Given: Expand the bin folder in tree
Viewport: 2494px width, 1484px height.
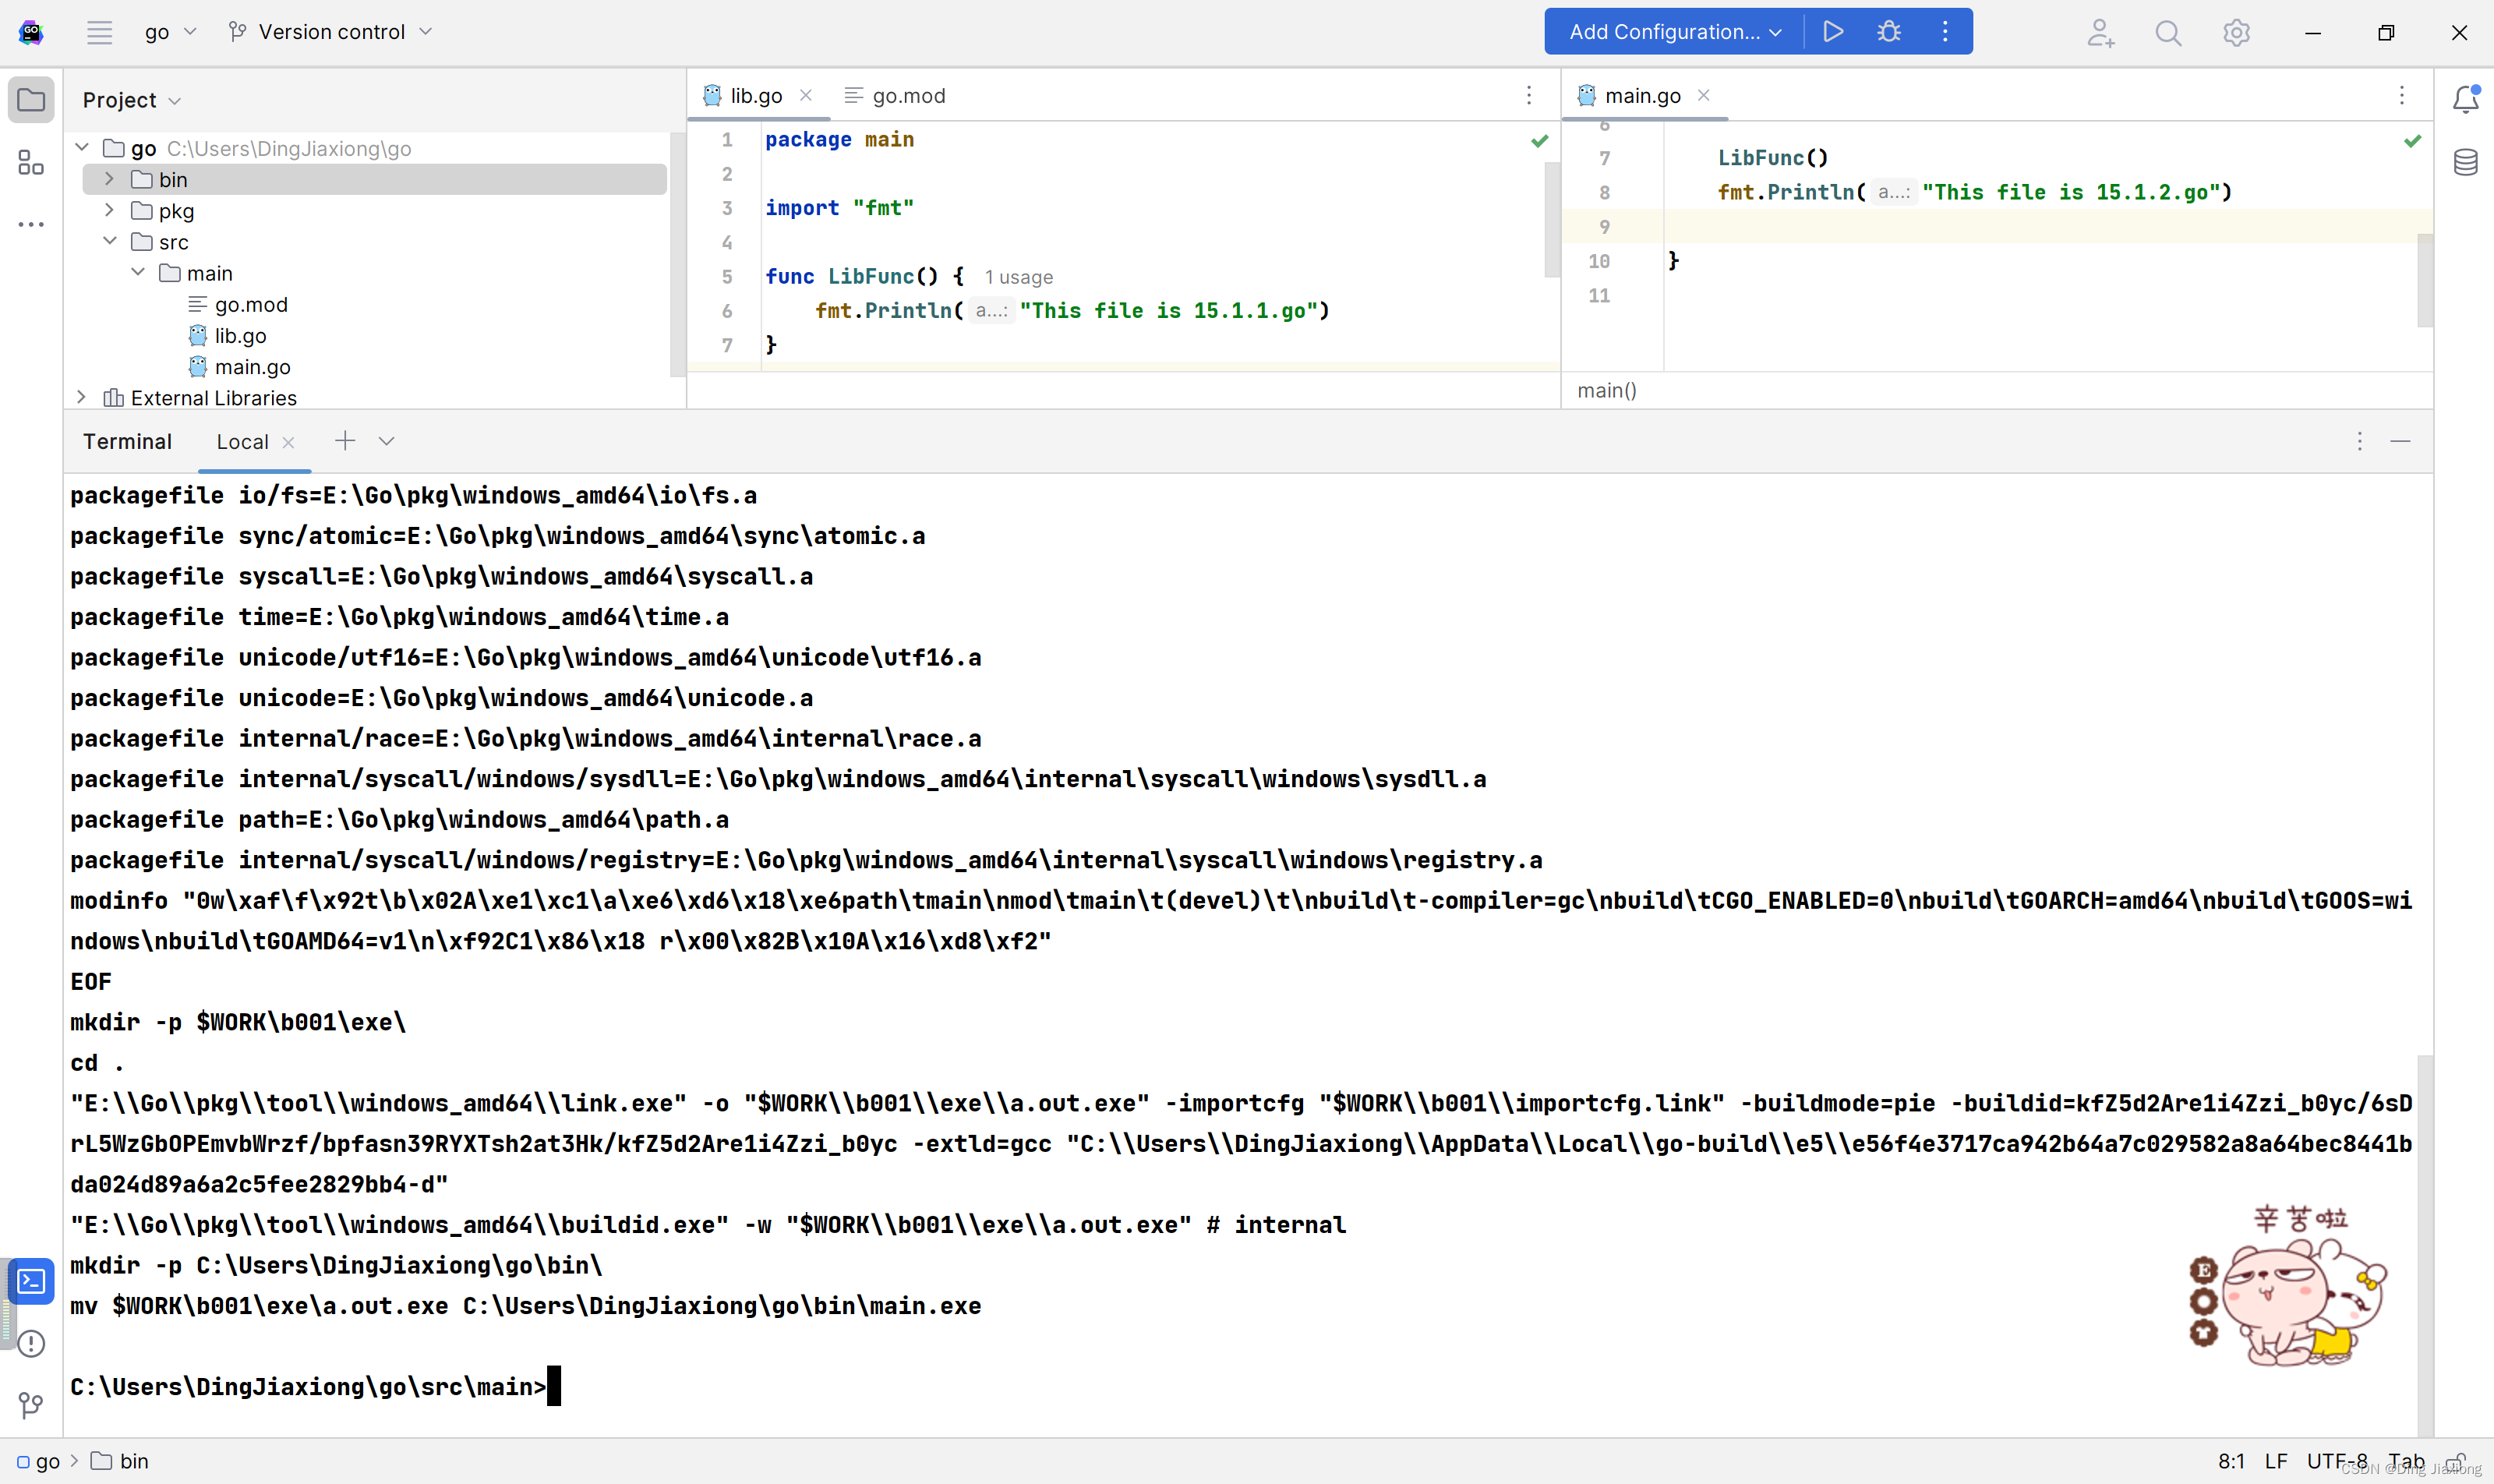Looking at the screenshot, I should [110, 179].
